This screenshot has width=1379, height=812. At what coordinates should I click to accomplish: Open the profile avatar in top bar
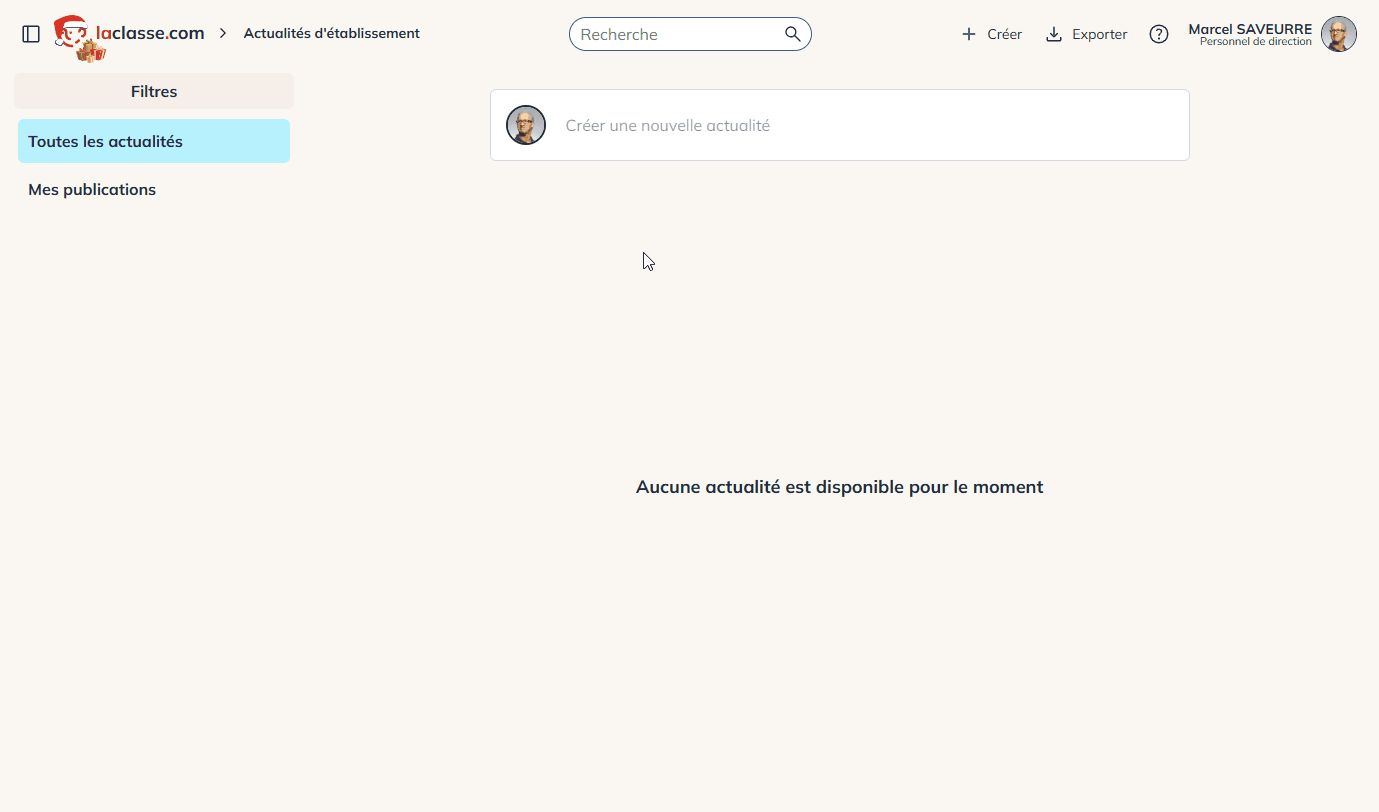coord(1338,34)
